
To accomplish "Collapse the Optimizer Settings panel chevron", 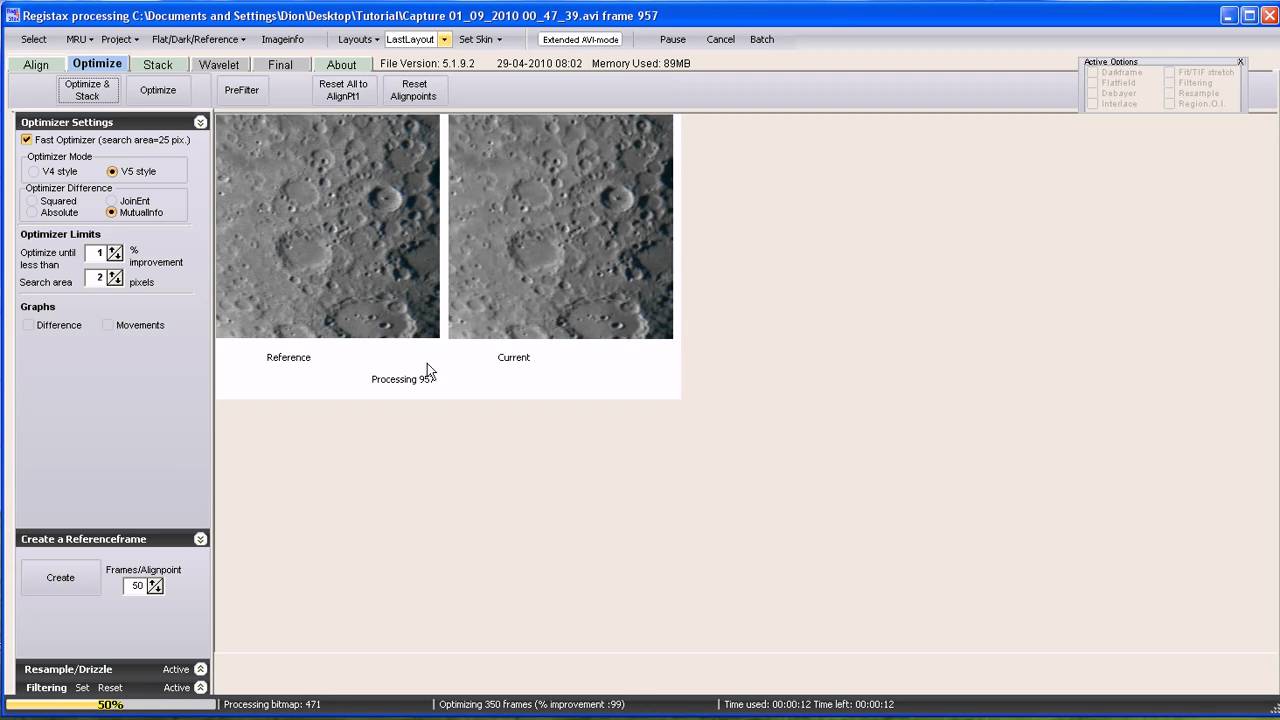I will (x=200, y=122).
